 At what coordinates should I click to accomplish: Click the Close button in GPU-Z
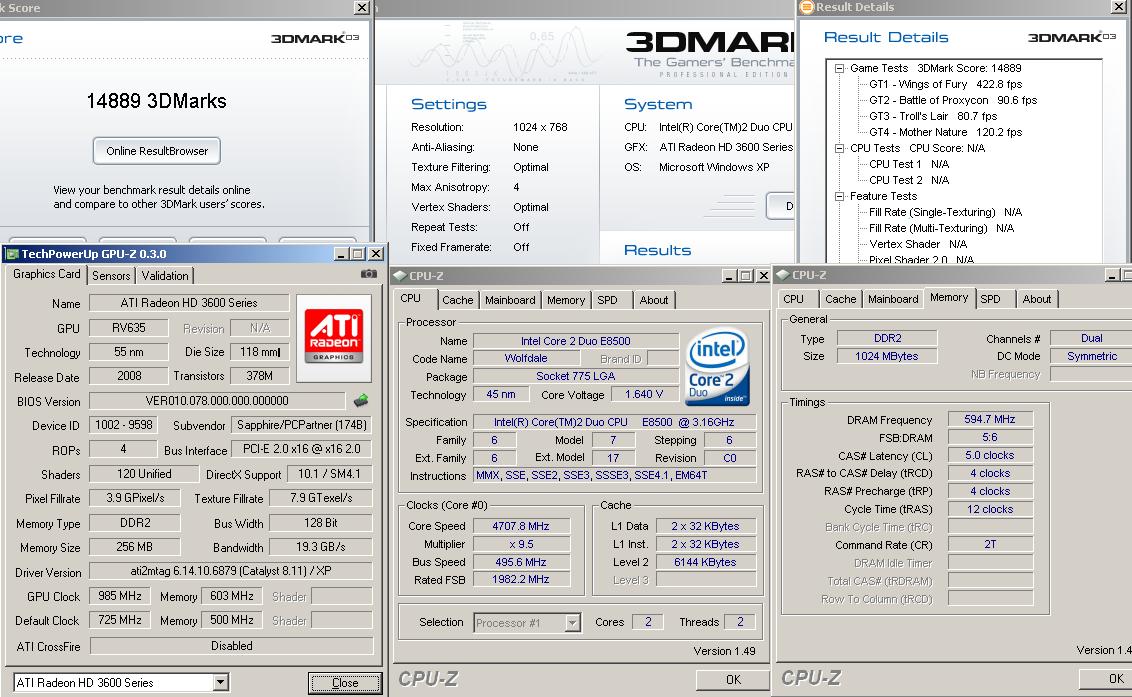[x=345, y=683]
